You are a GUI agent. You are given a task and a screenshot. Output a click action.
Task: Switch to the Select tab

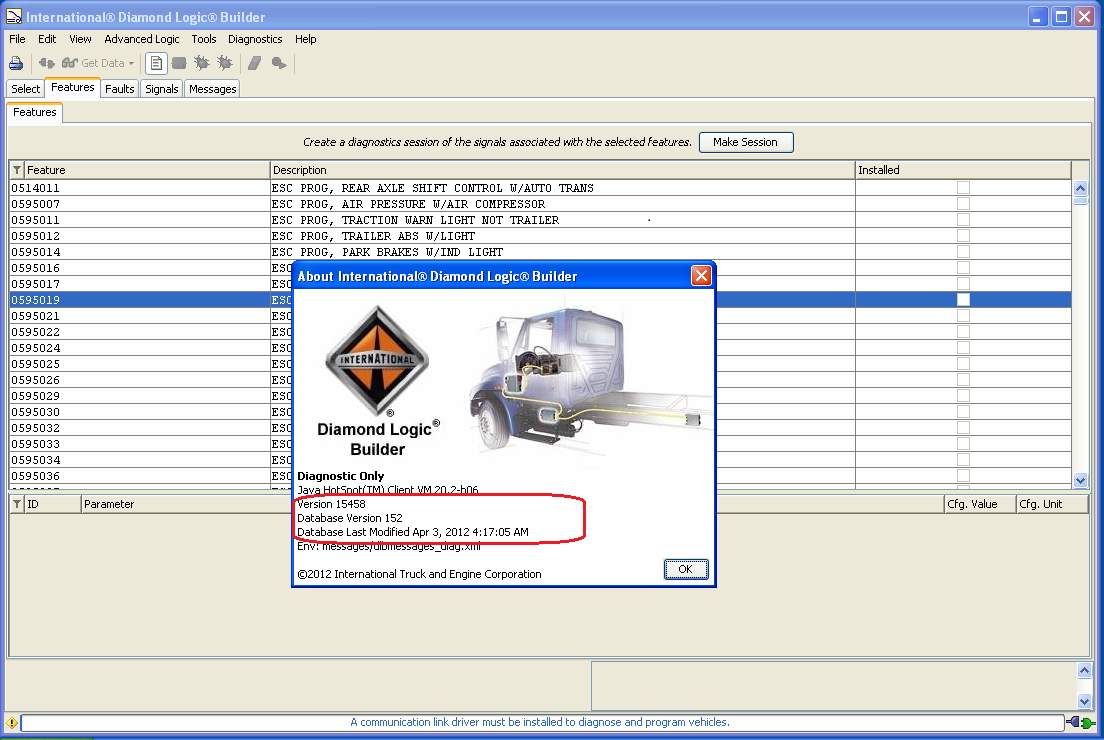[x=25, y=89]
